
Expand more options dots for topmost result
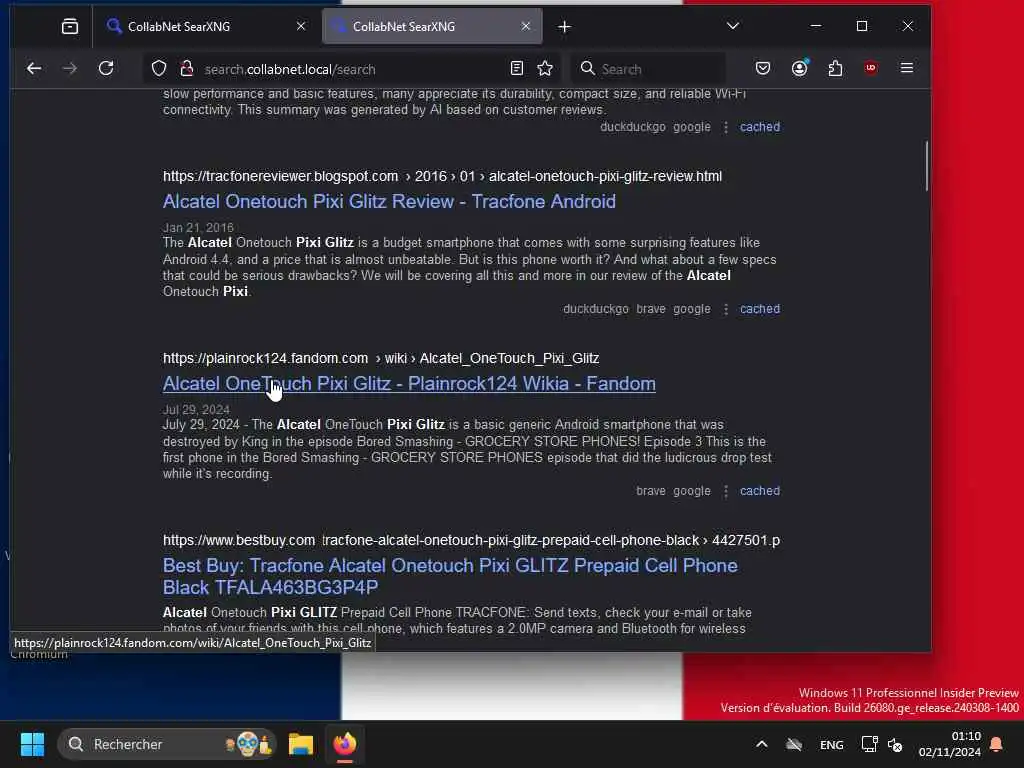726,127
